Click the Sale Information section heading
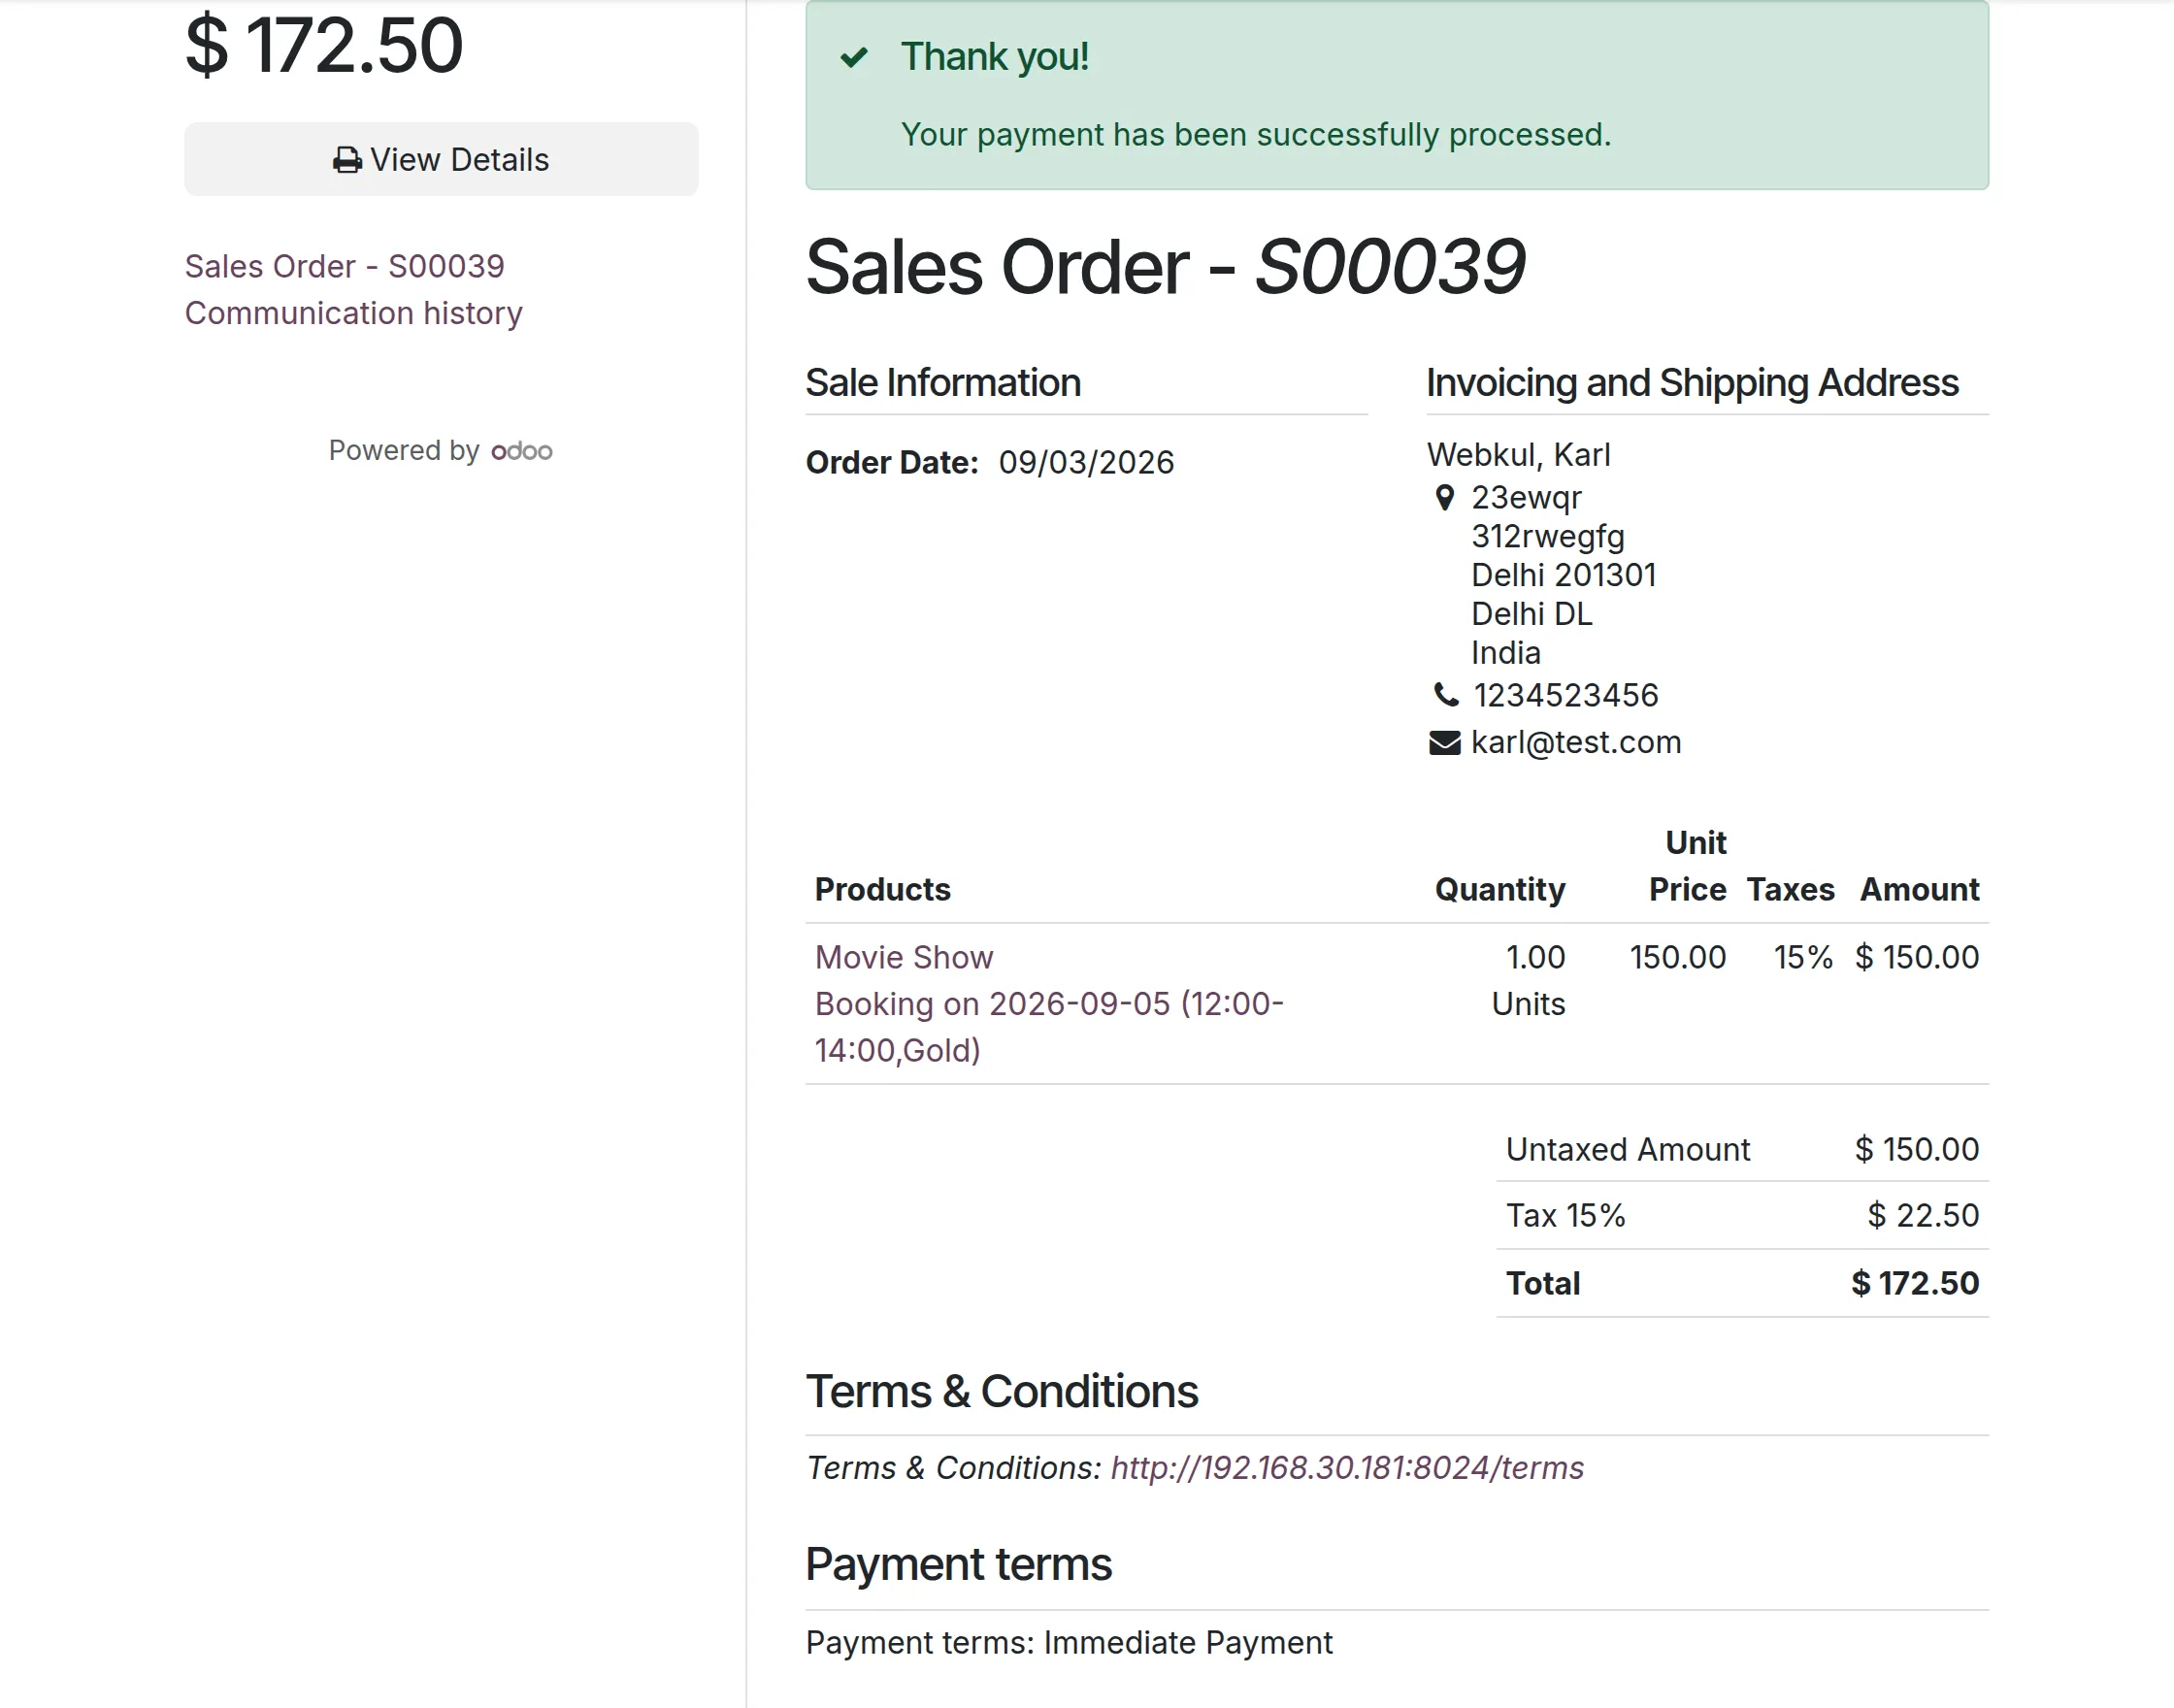Screen dimensions: 2174x1708 tap(943, 383)
